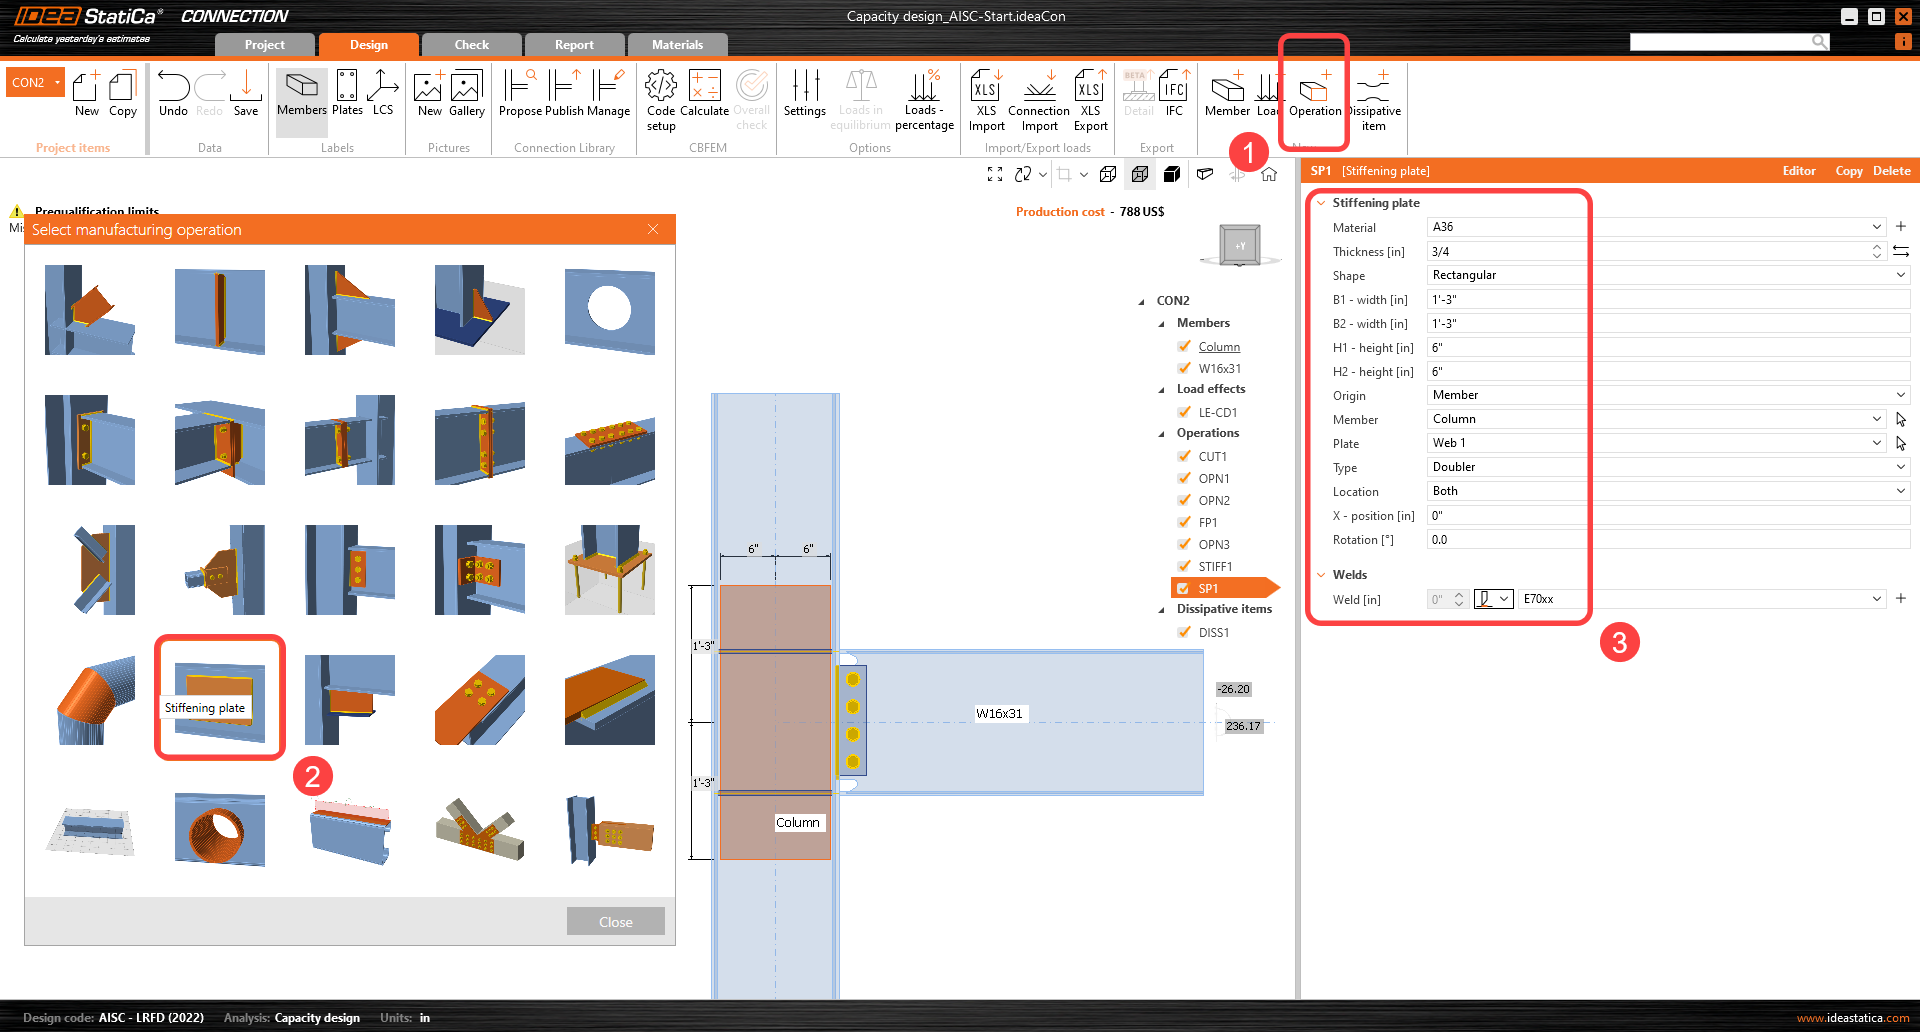Select the Stiffening plate operation thumbnail
Image resolution: width=1920 pixels, height=1032 pixels.
pos(220,697)
